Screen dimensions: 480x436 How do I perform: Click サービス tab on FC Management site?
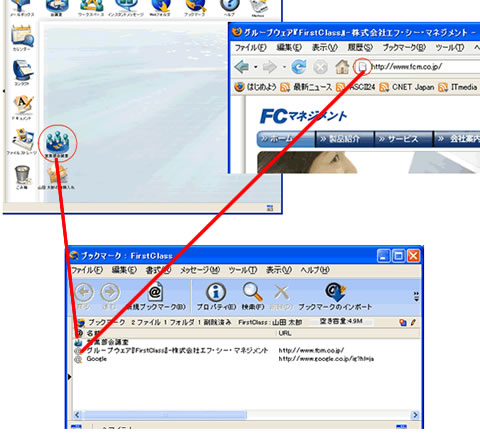(403, 139)
